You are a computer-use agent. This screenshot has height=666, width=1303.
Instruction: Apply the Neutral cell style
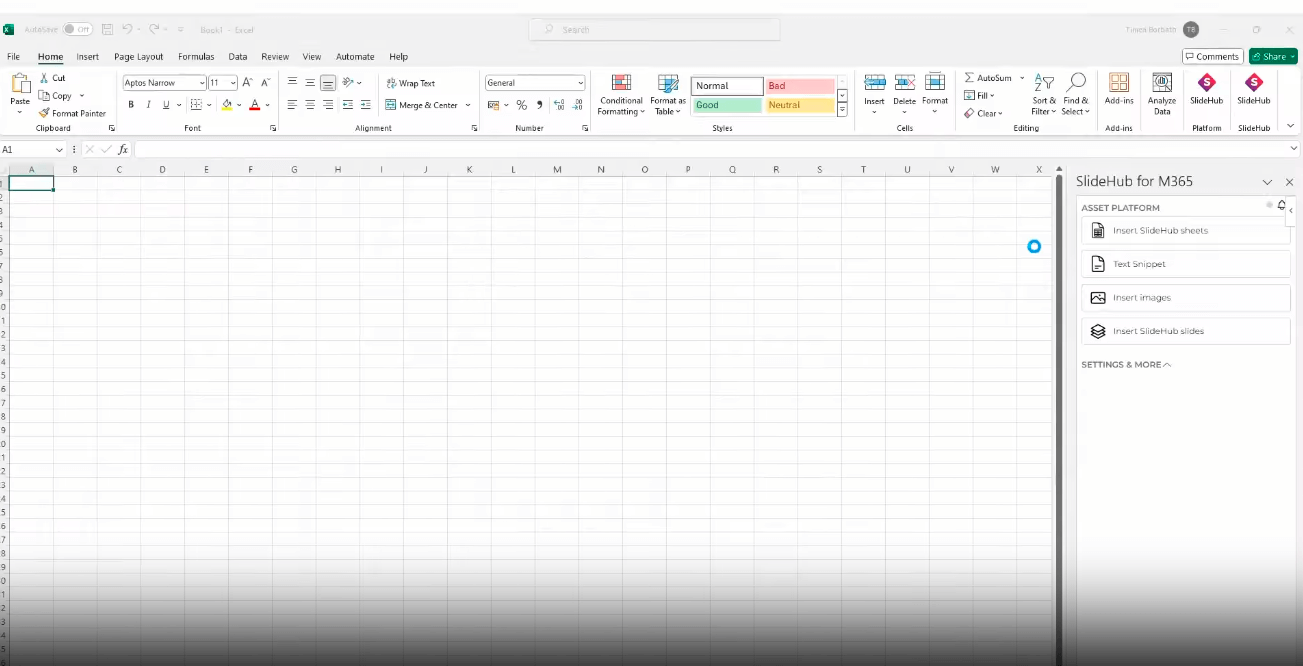[x=799, y=105]
